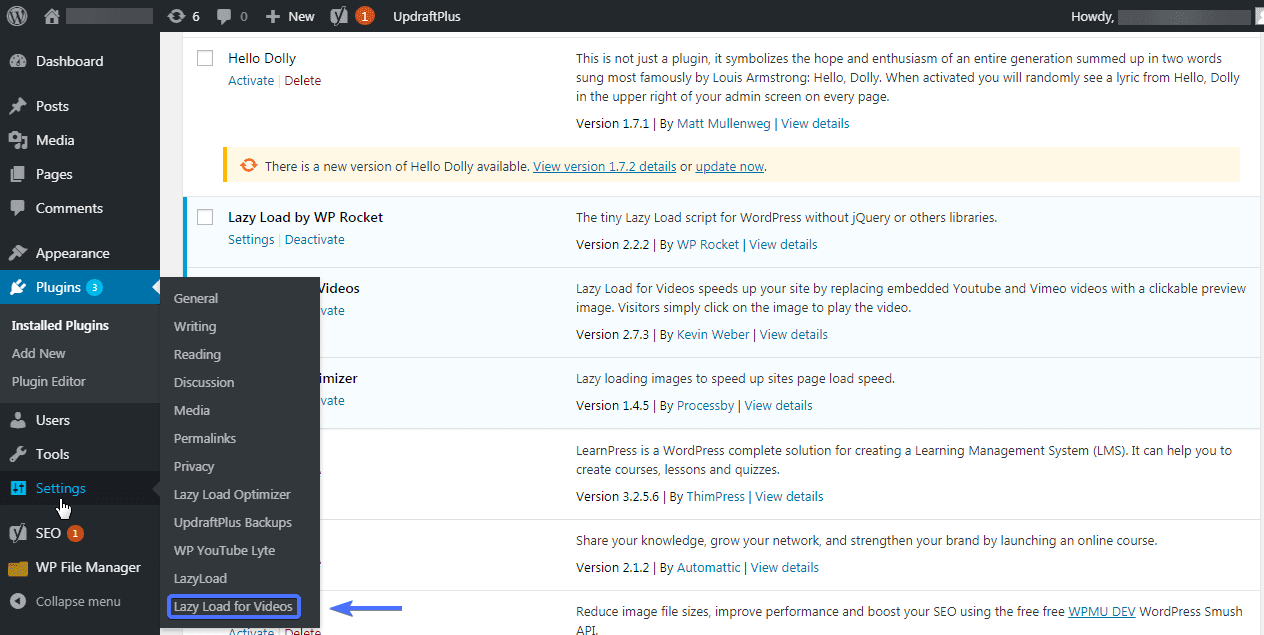Click the Appearance paintbrush icon
Image resolution: width=1264 pixels, height=635 pixels.
tap(18, 253)
